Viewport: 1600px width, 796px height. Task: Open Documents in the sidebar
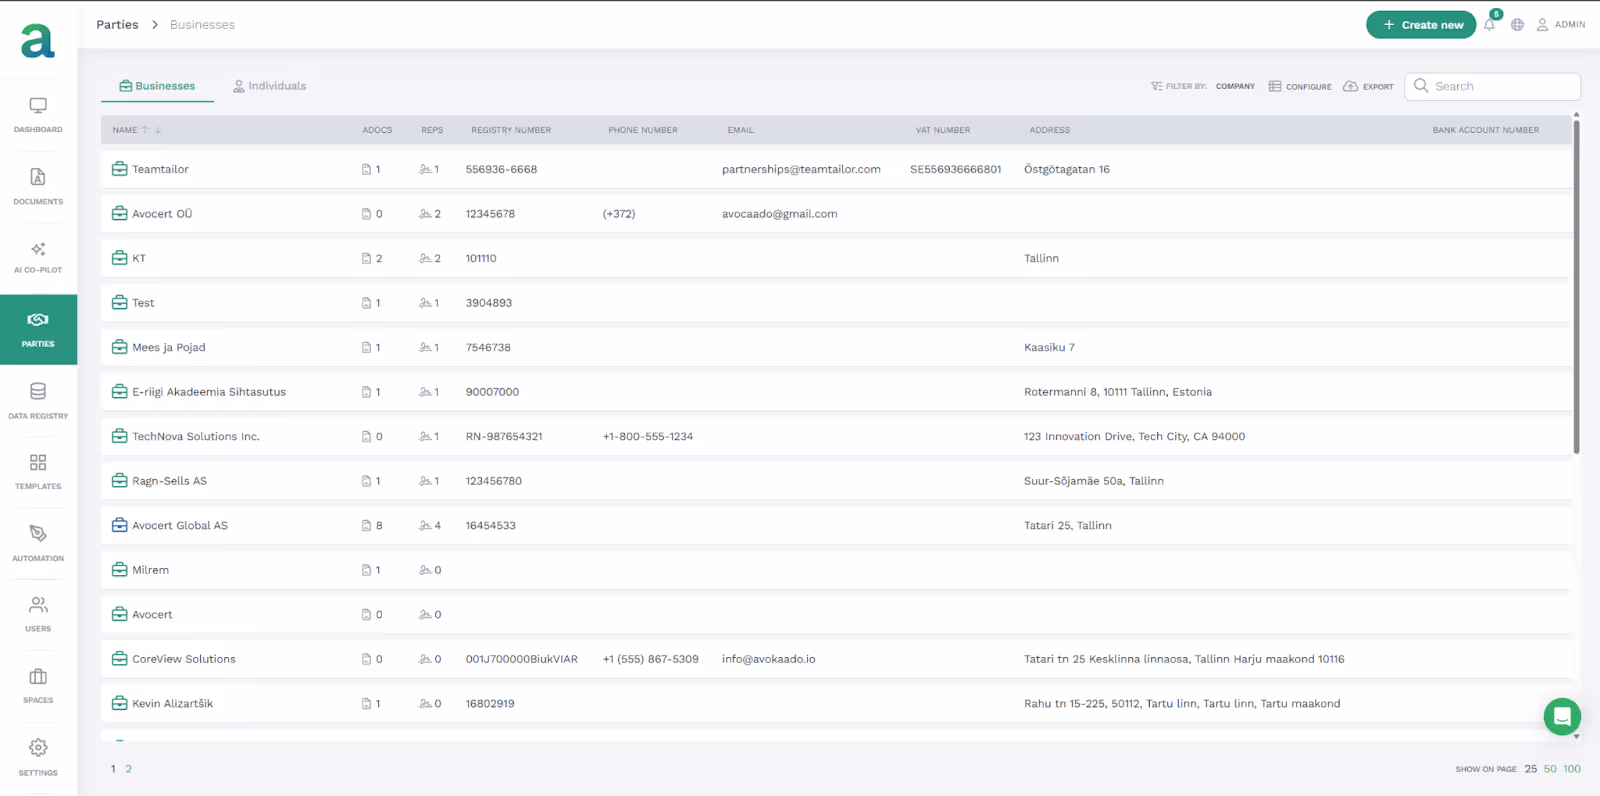pyautogui.click(x=38, y=186)
